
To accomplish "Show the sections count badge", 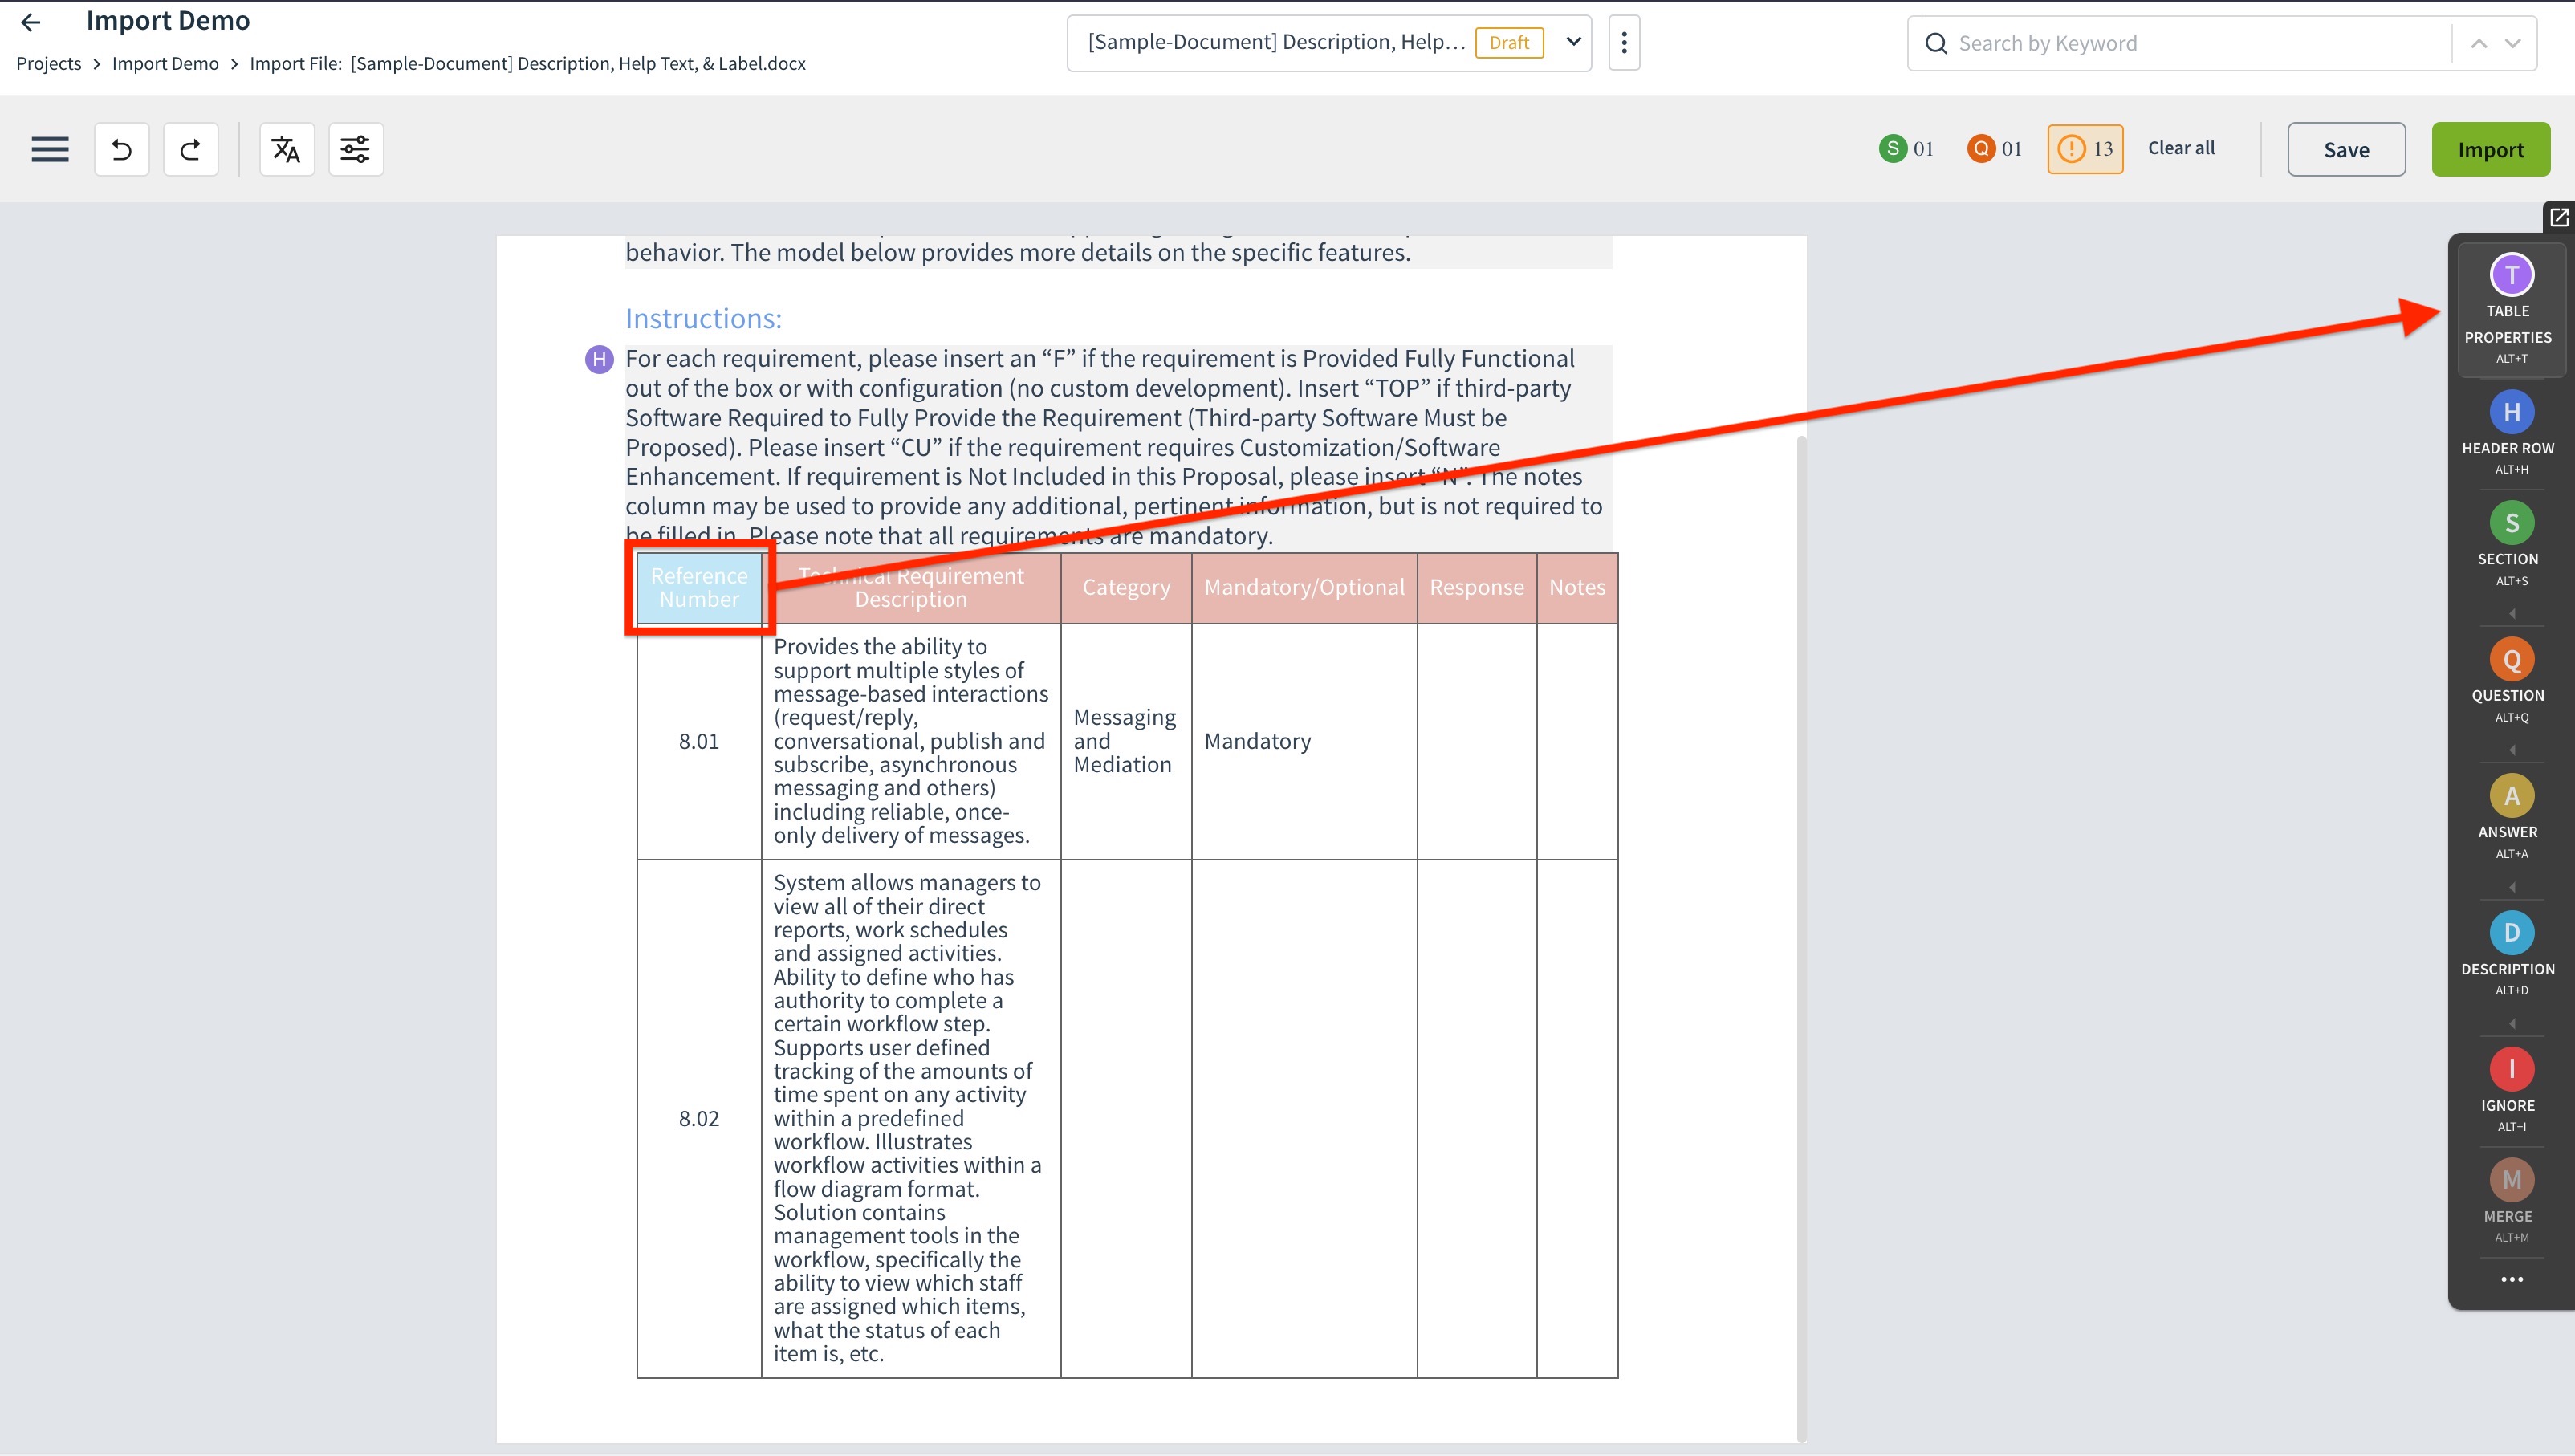I will [x=1906, y=149].
